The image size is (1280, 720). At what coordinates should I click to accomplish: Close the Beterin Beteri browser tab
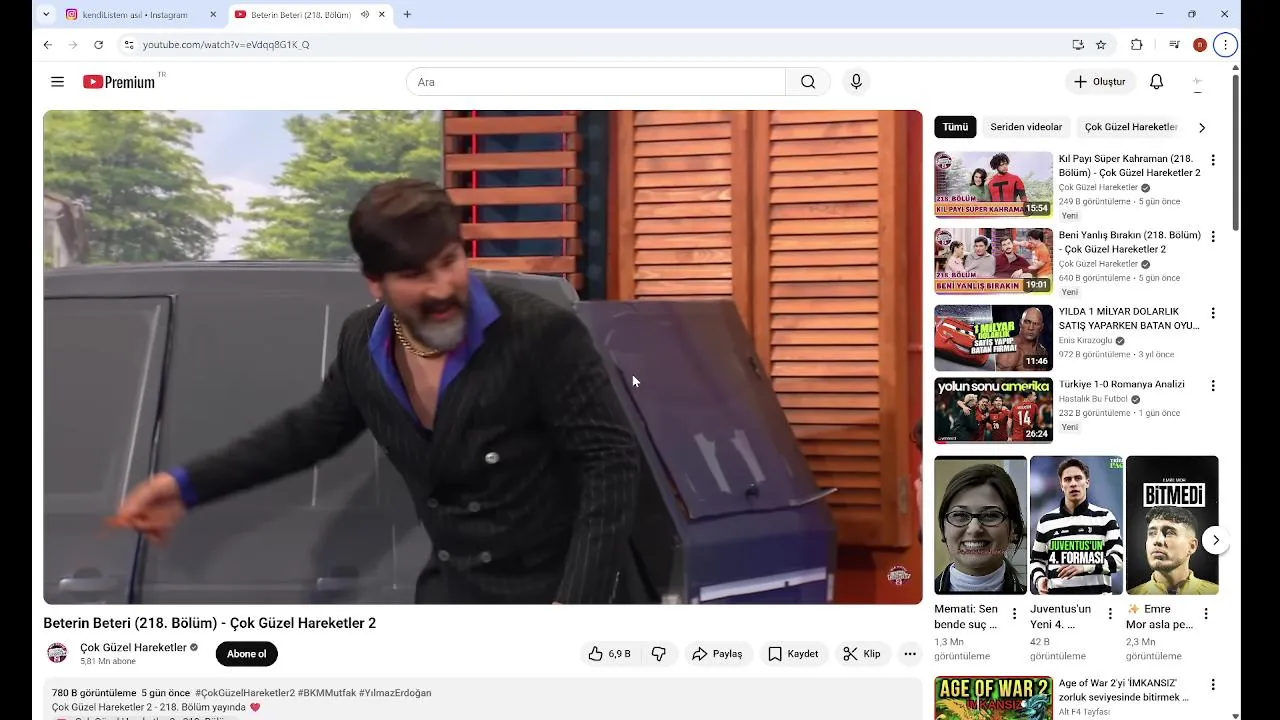(x=382, y=15)
